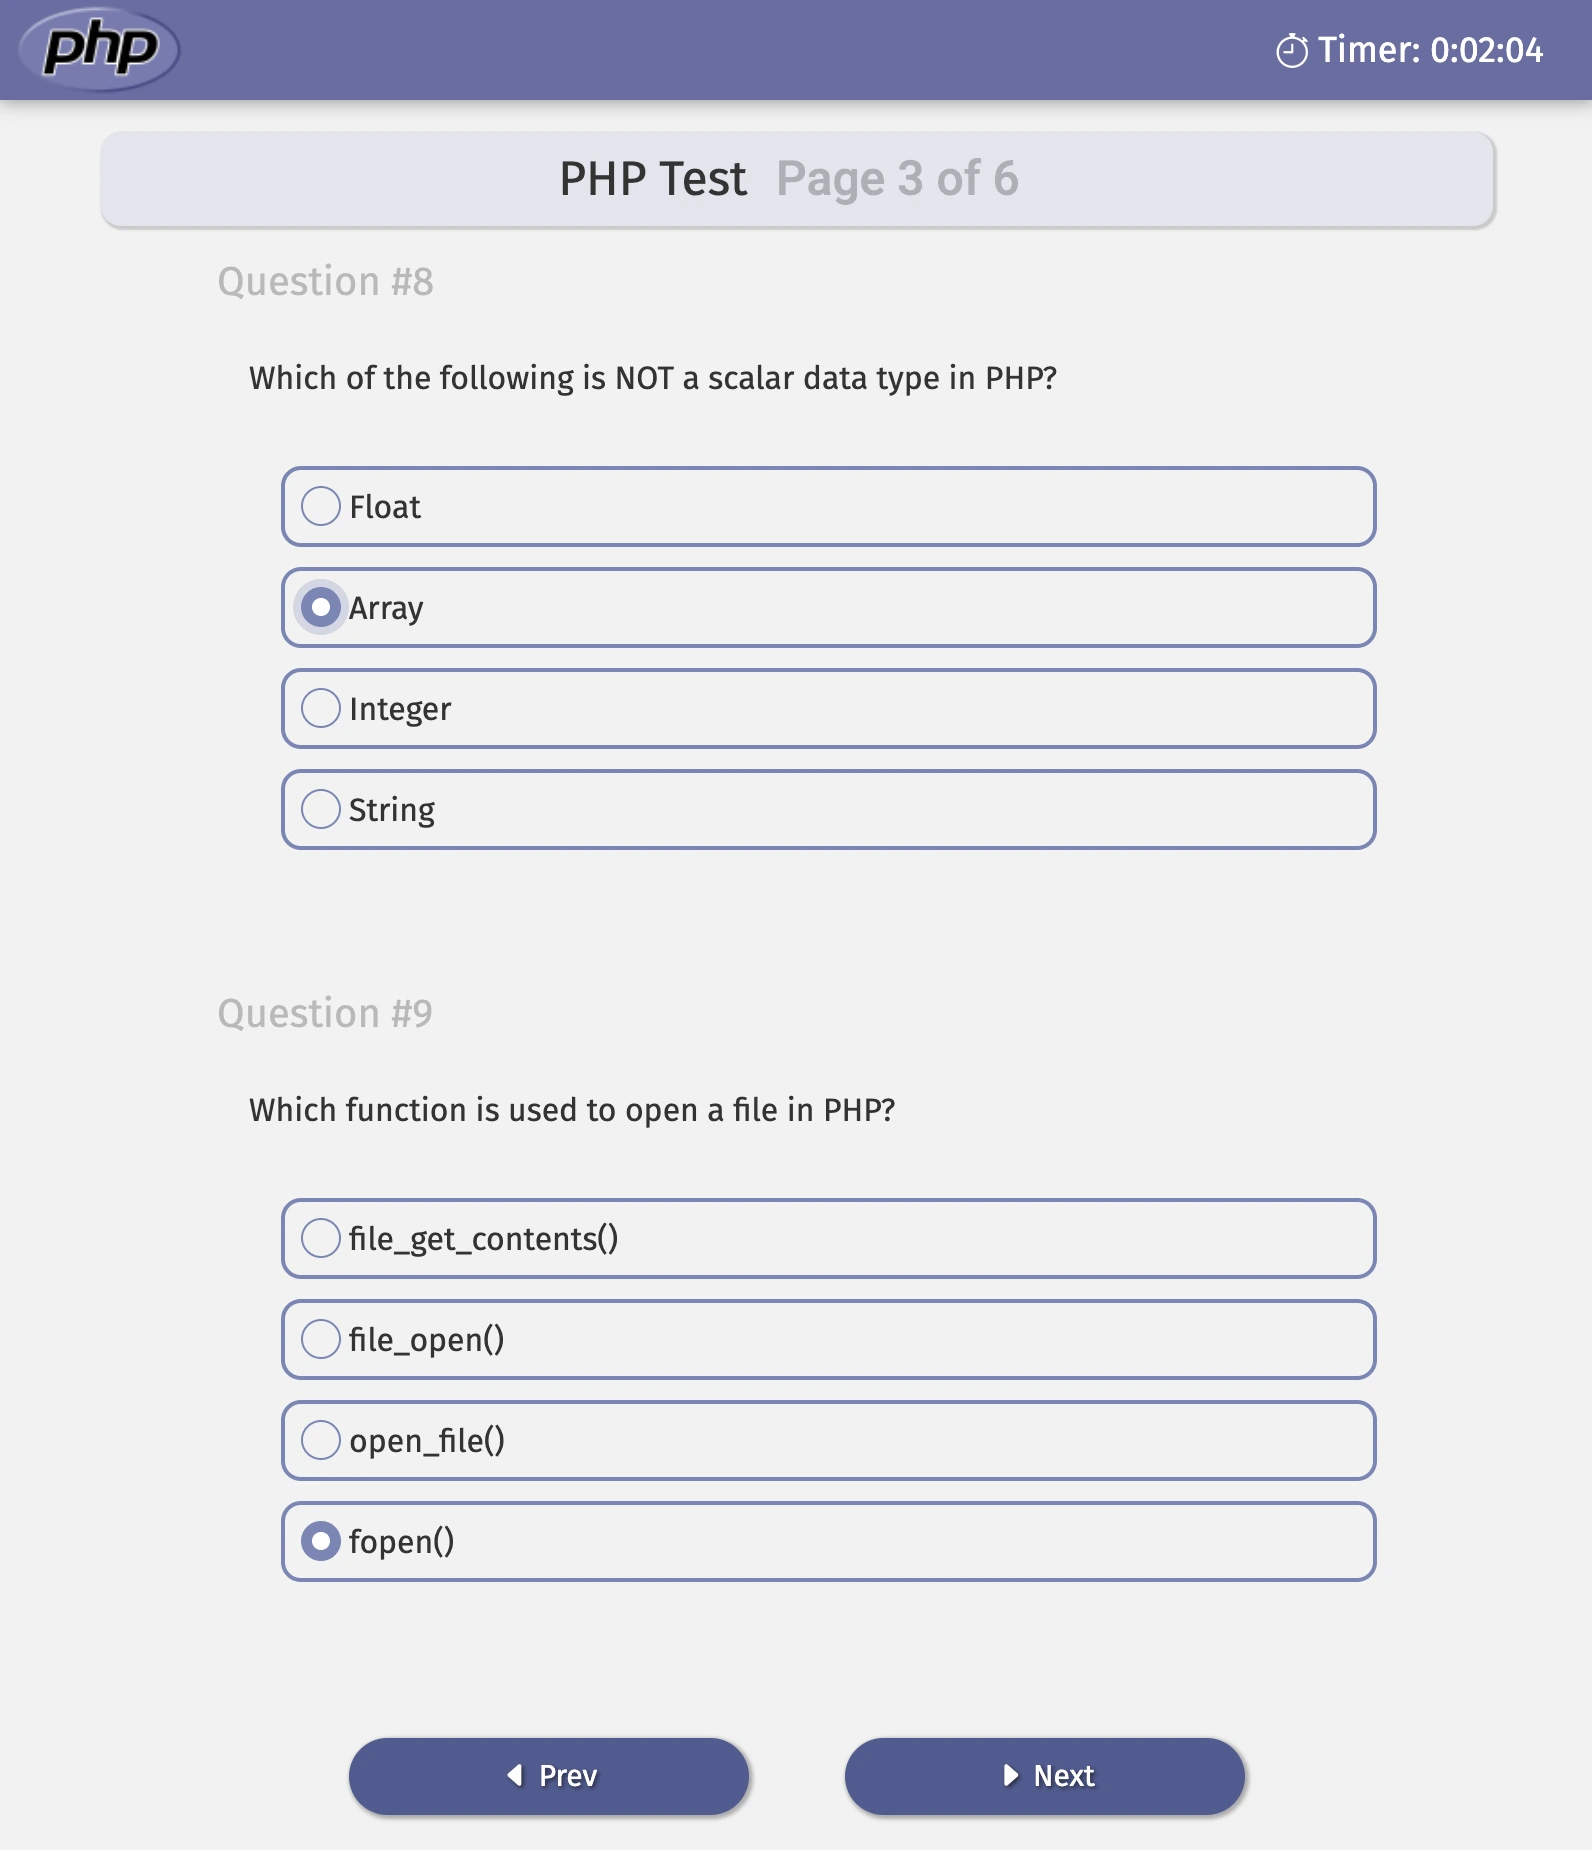Go to the next test page
Viewport: 1592px width, 1850px height.
[1045, 1776]
